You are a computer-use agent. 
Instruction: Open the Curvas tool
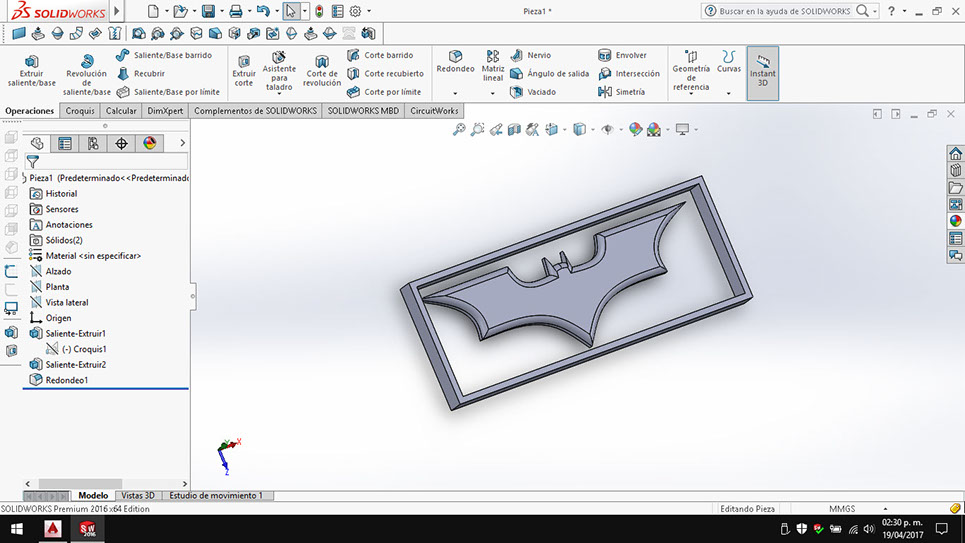(x=729, y=62)
